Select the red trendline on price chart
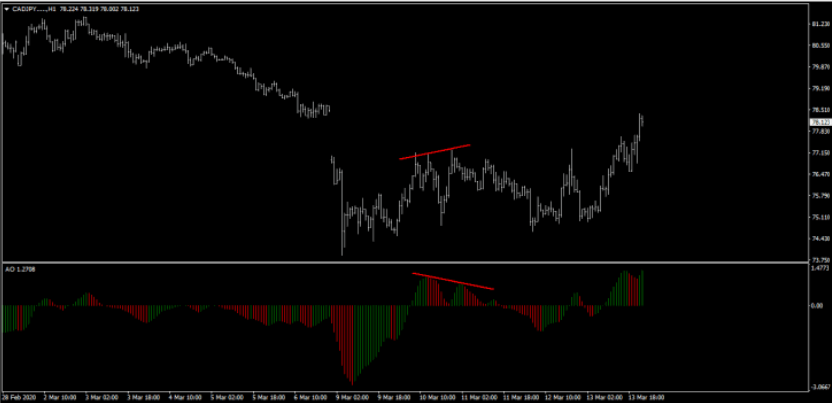 coord(435,153)
